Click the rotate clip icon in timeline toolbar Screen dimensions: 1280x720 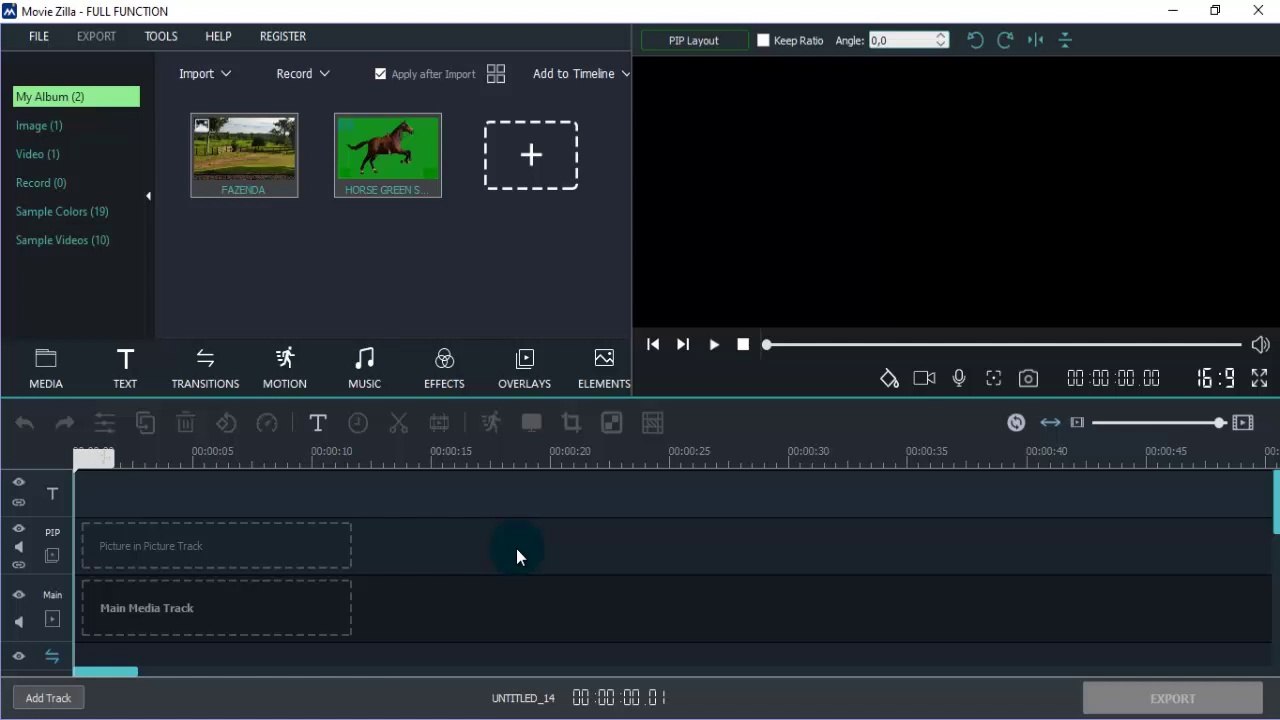coord(226,423)
